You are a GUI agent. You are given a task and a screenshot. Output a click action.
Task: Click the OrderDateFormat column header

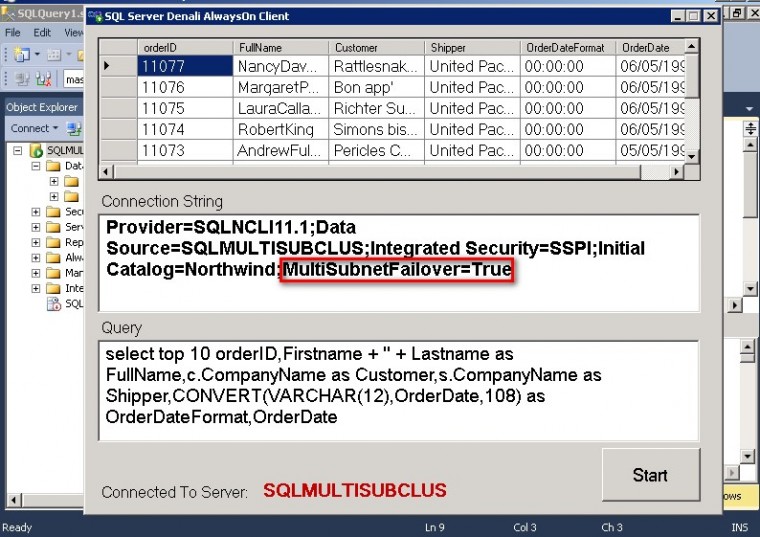click(568, 47)
